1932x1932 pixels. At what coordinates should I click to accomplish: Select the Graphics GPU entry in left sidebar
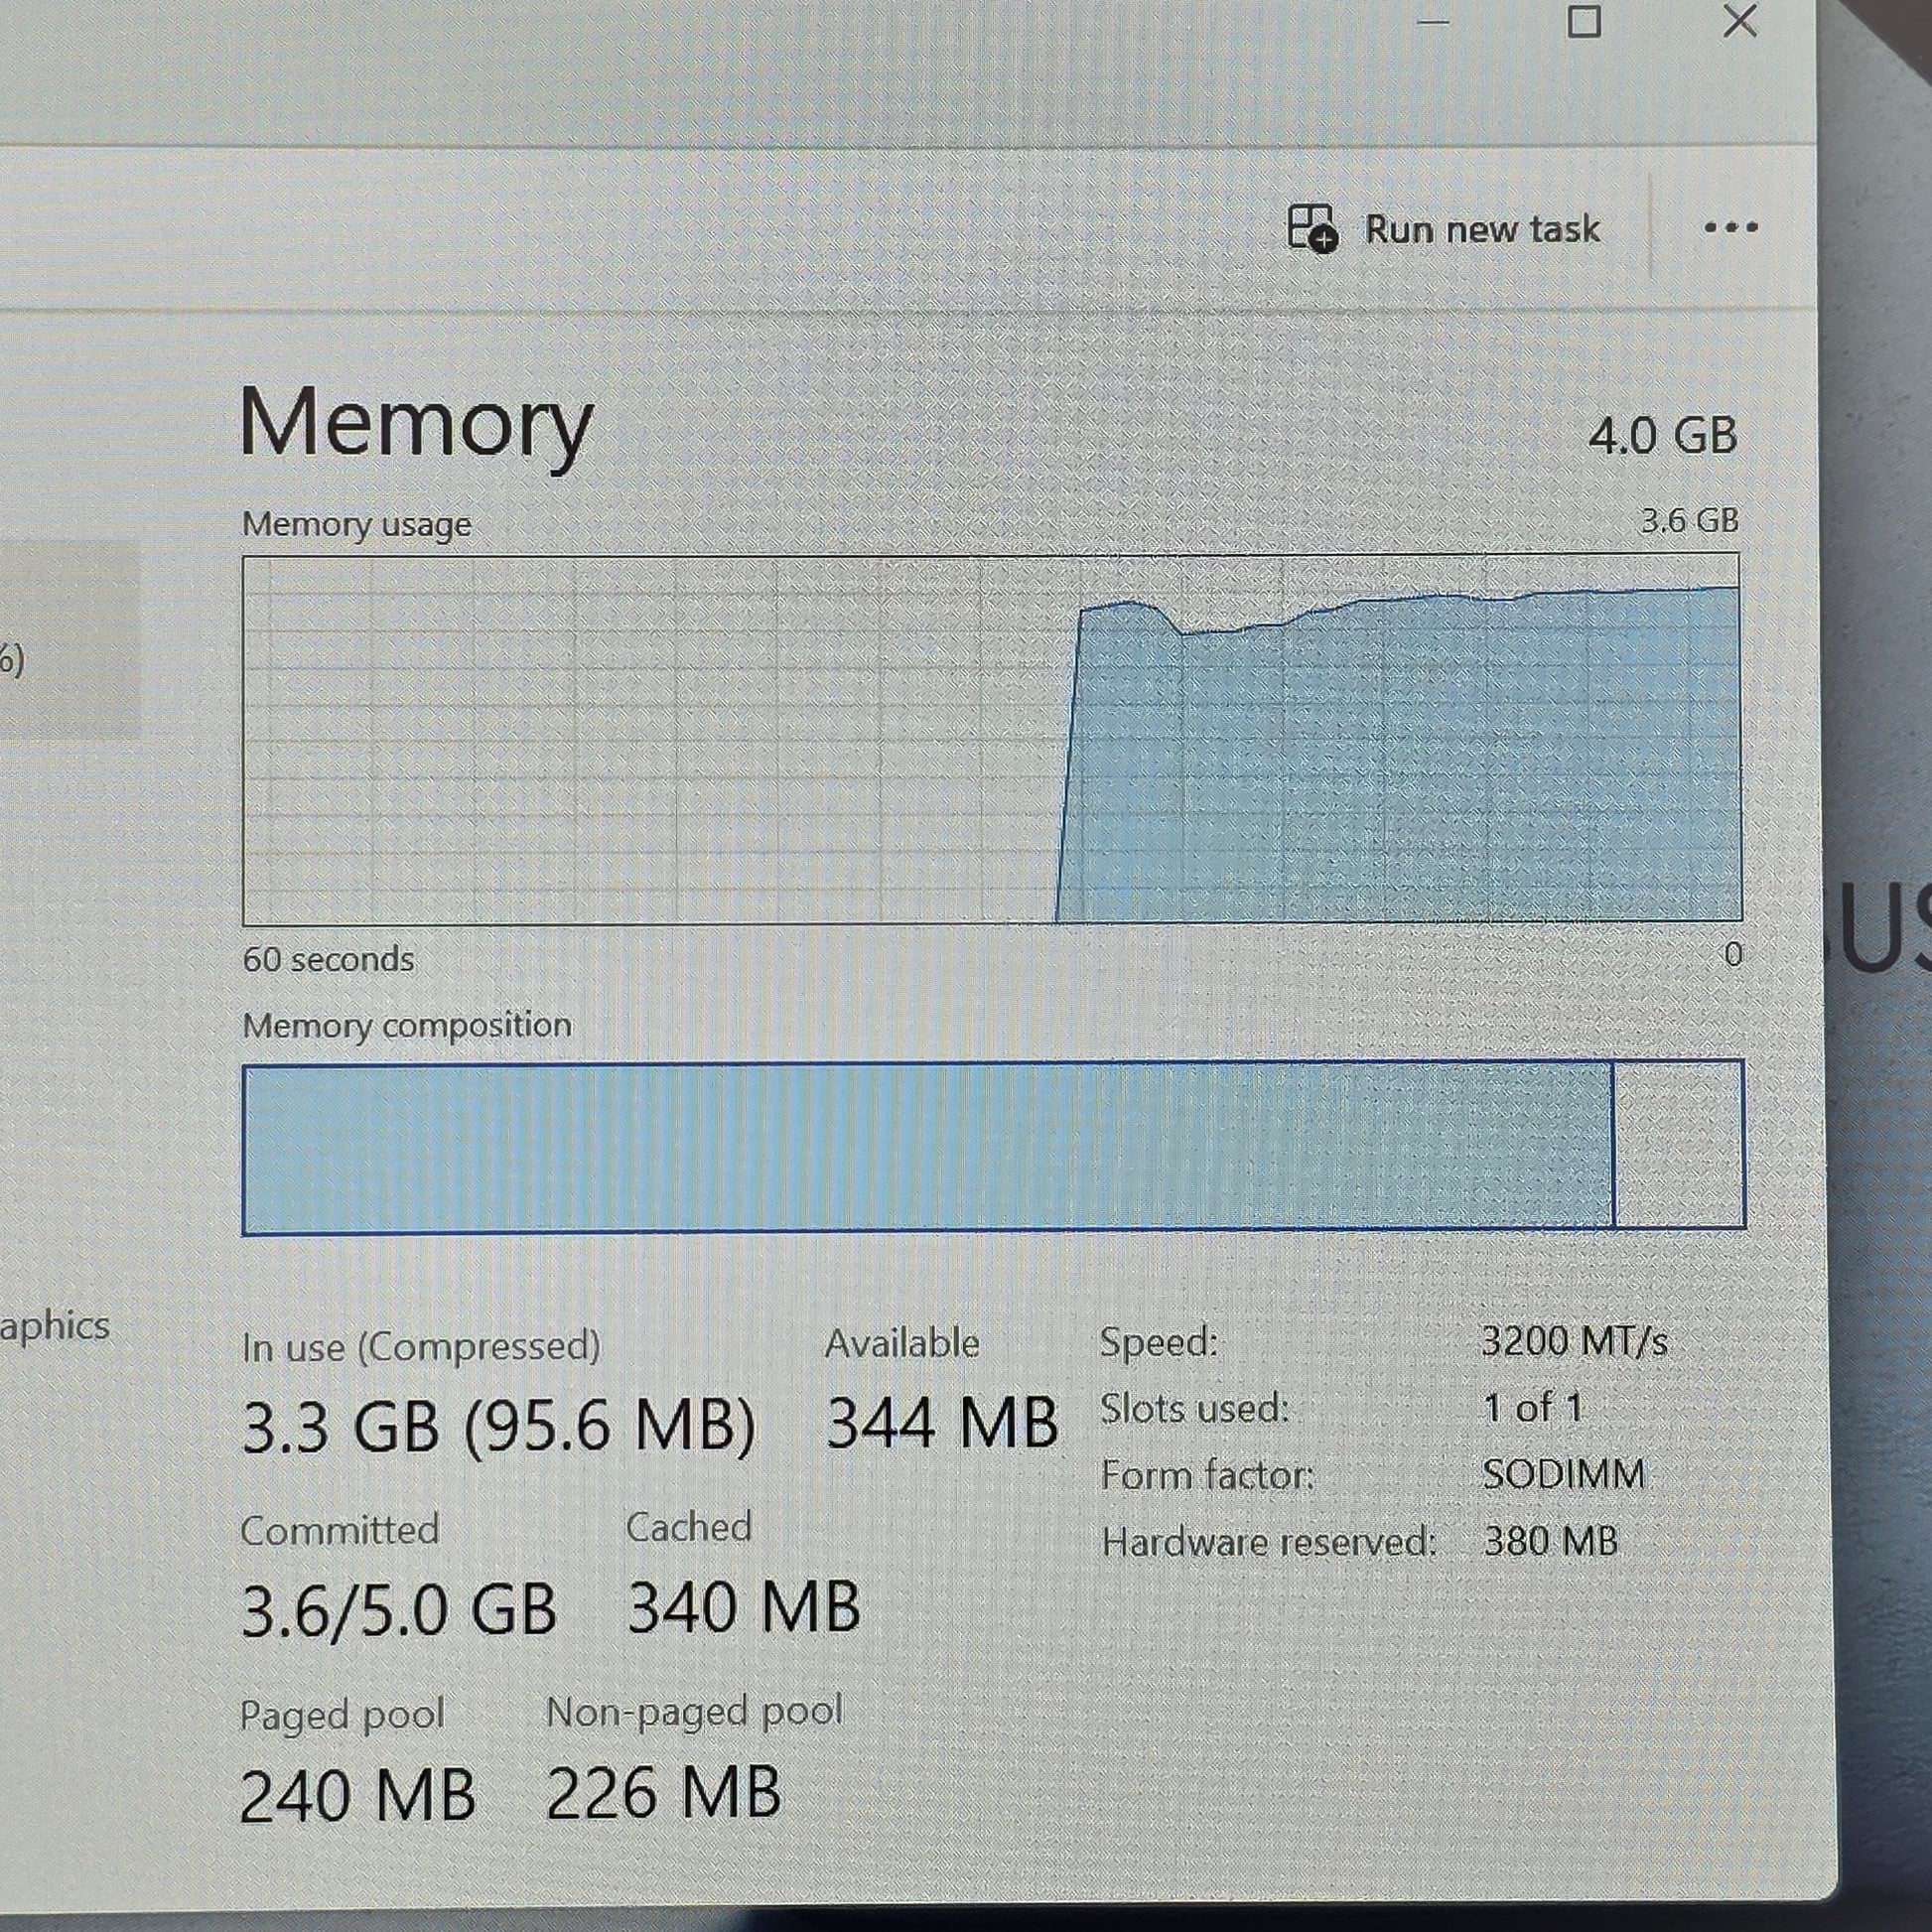[x=54, y=1326]
